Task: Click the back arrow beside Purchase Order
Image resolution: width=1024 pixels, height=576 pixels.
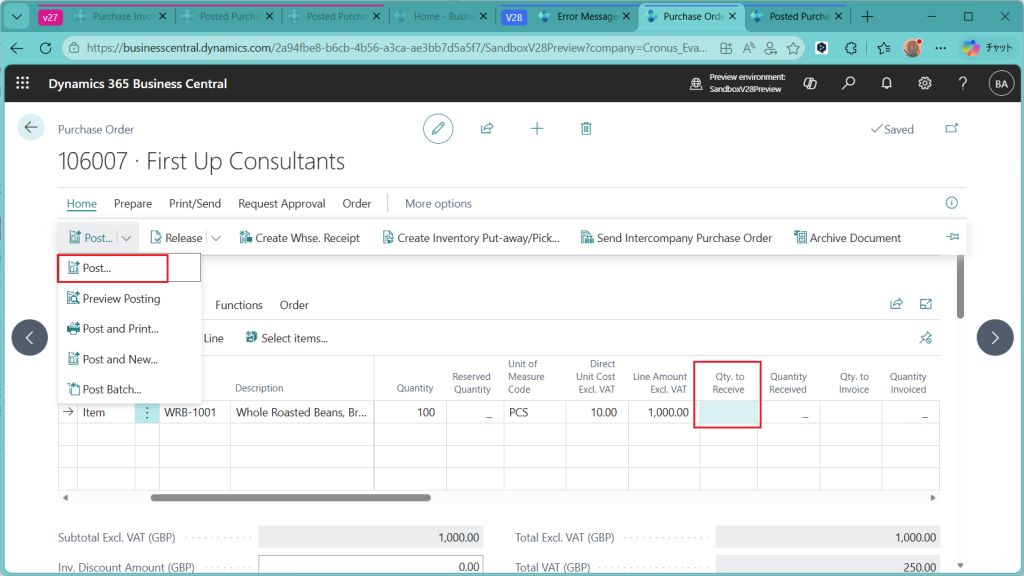Action: 31,127
